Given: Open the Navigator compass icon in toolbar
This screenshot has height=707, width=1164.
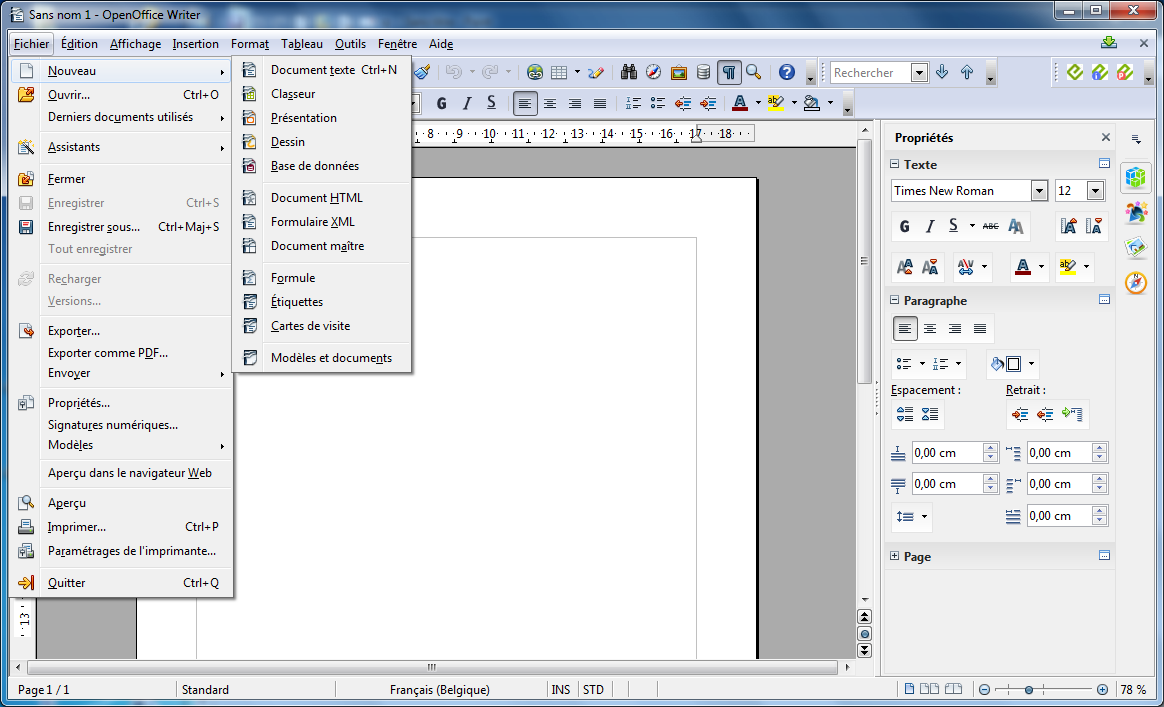Looking at the screenshot, I should pyautogui.click(x=653, y=72).
